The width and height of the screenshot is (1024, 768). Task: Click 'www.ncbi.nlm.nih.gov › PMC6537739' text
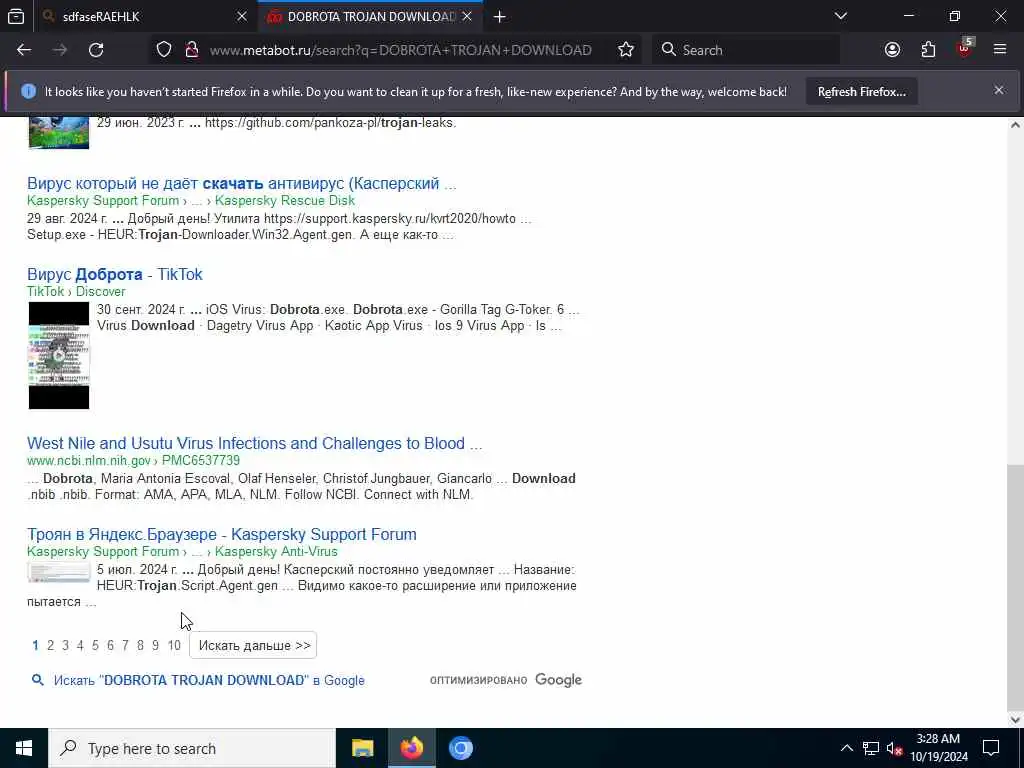[133, 460]
